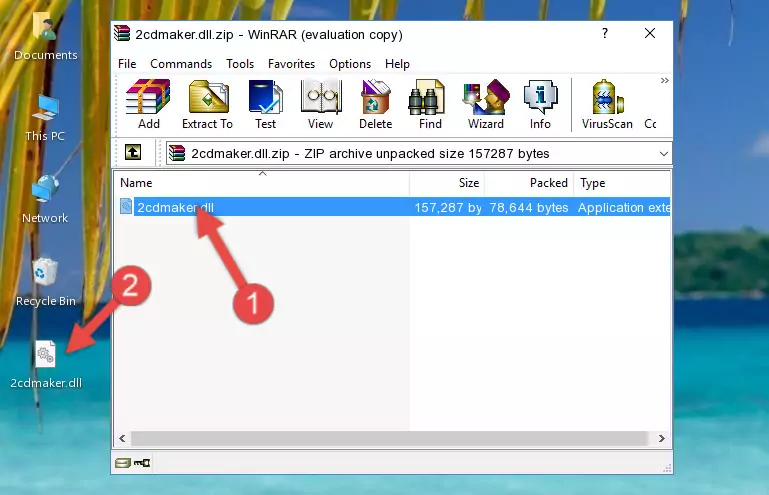This screenshot has width=769, height=495.
Task: Expand hidden toolbar buttons chevron
Action: point(665,80)
